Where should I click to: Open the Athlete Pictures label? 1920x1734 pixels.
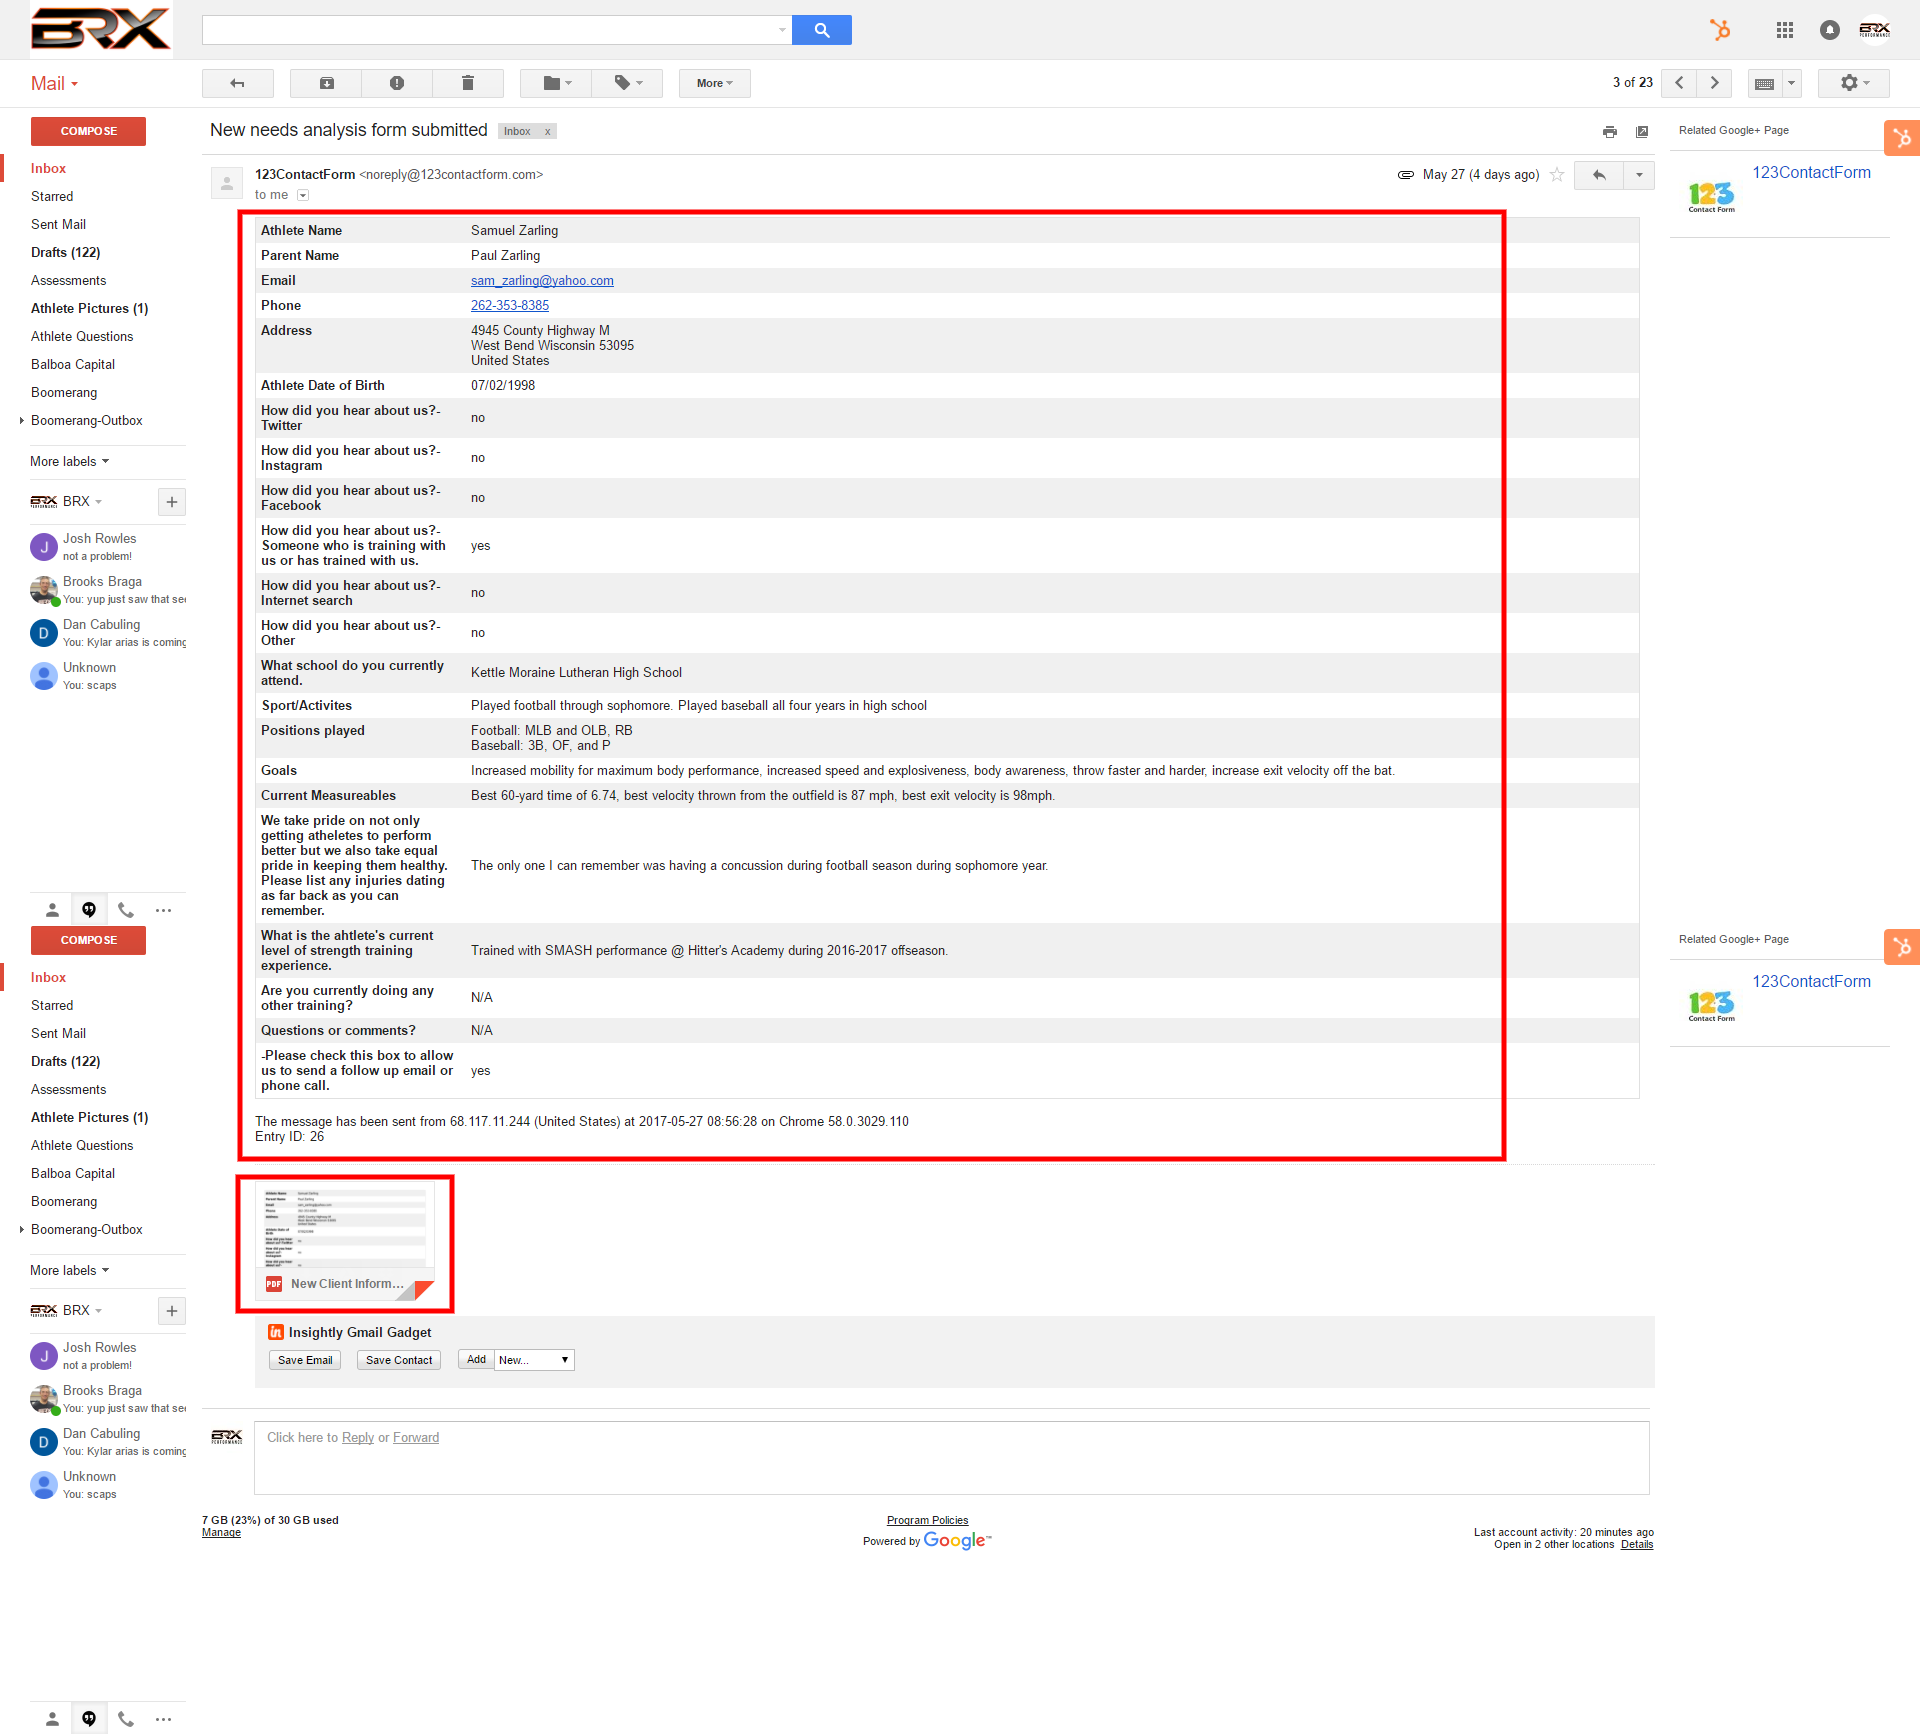click(x=89, y=309)
